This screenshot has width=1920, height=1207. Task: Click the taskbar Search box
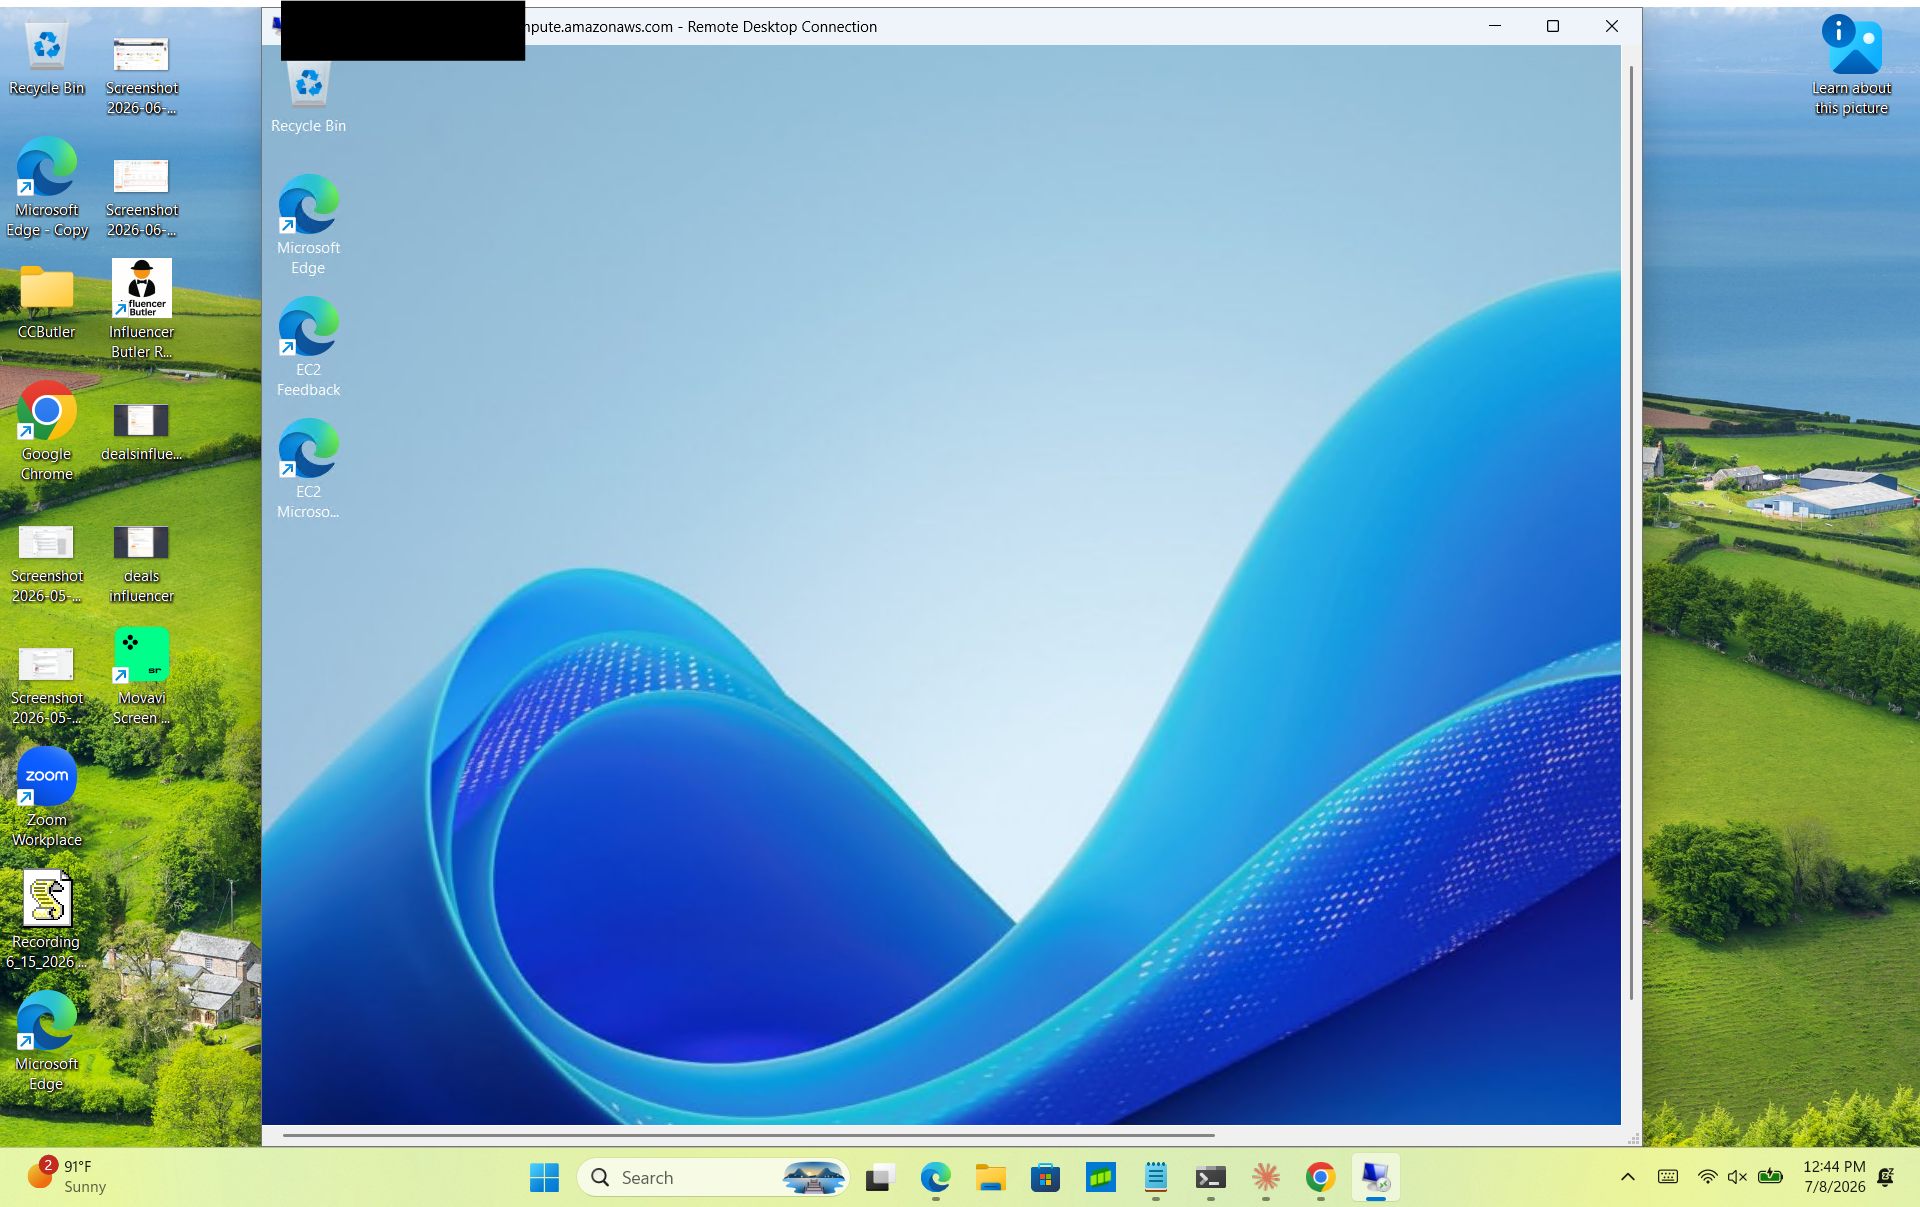(x=713, y=1178)
